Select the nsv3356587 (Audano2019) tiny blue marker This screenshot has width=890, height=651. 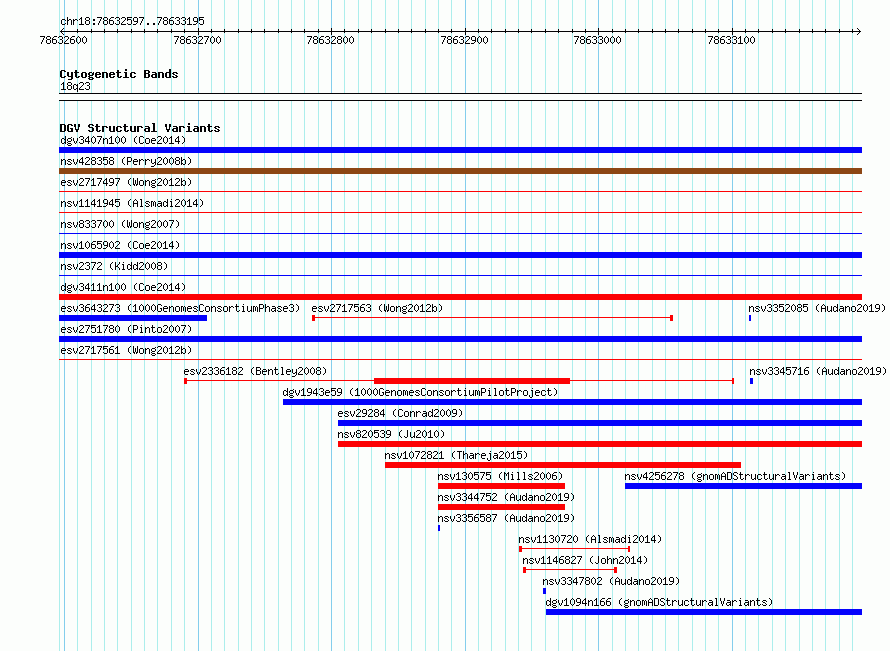[439, 528]
